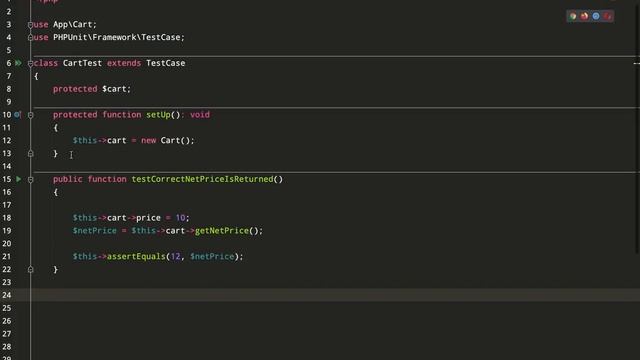Toggle fold marker on PHPUnit TestCase import line
The height and width of the screenshot is (360, 640).
point(30,38)
